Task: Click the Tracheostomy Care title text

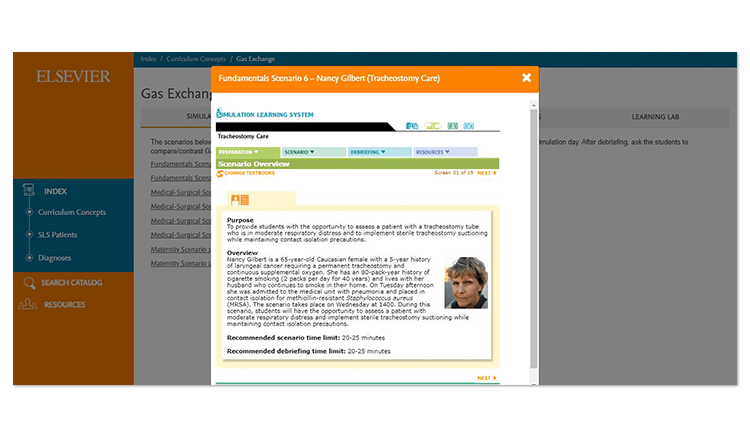Action: point(243,136)
